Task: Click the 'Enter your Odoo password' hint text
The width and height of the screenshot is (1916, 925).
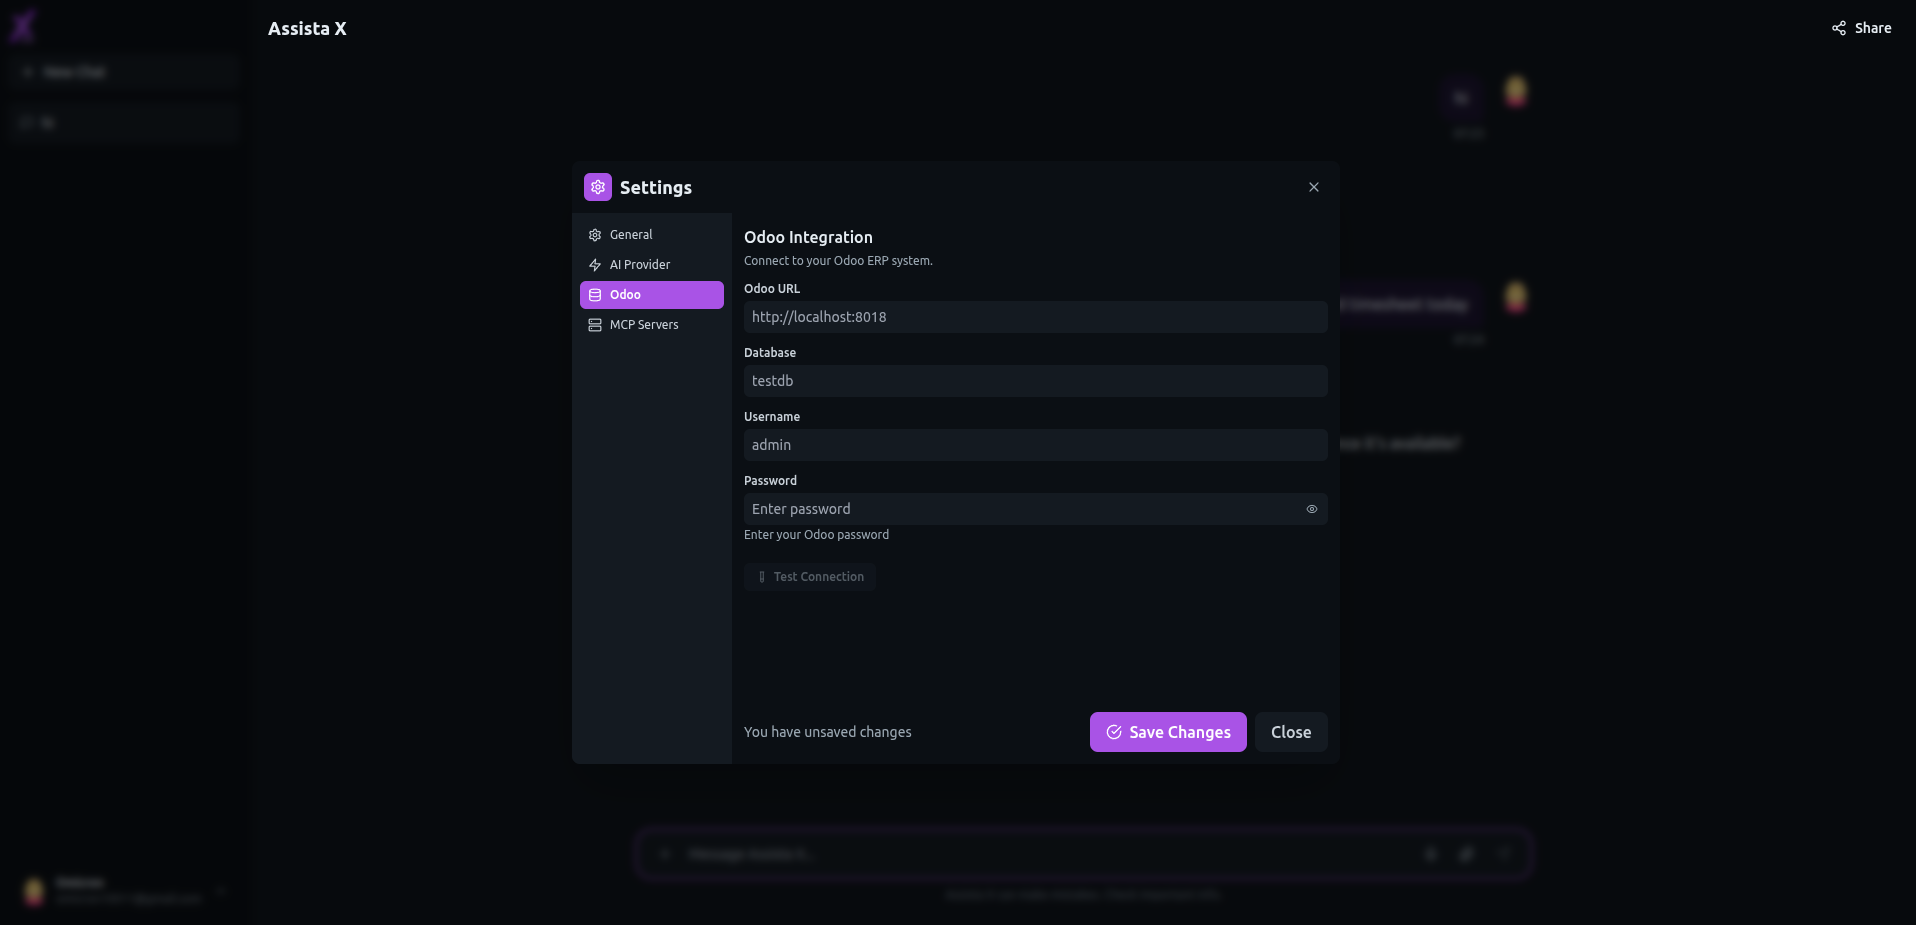Action: pyautogui.click(x=816, y=535)
